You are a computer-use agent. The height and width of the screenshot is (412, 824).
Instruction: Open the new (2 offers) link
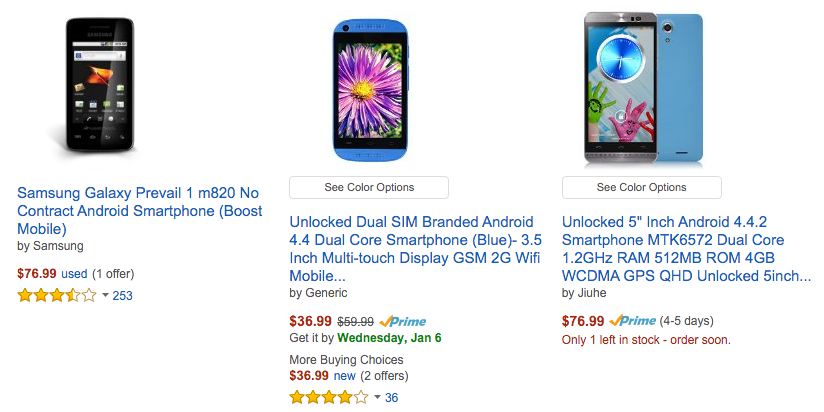pos(371,376)
